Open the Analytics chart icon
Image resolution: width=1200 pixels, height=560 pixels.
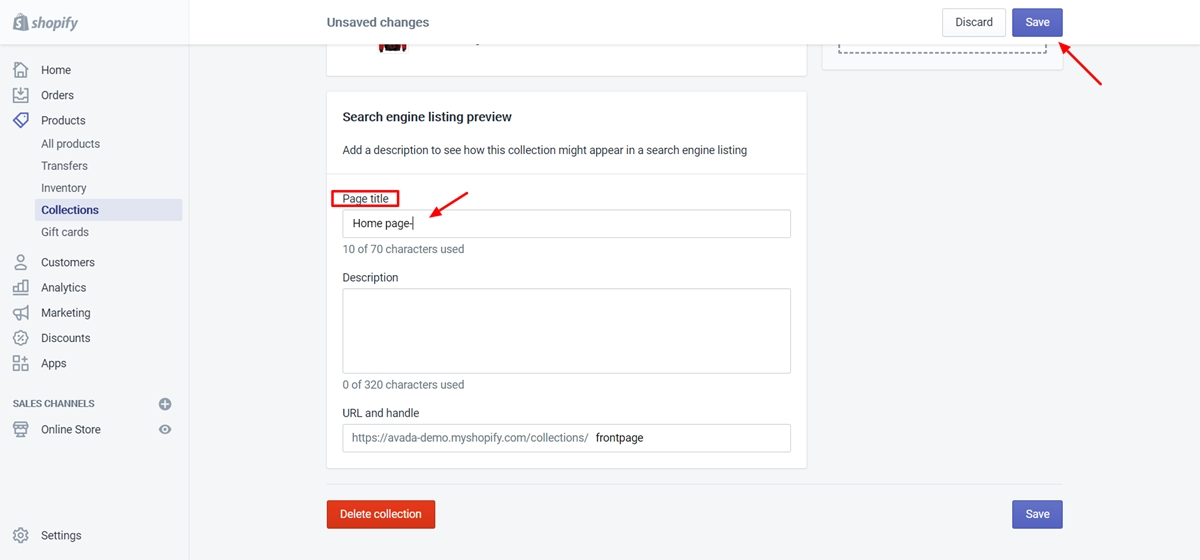(21, 287)
